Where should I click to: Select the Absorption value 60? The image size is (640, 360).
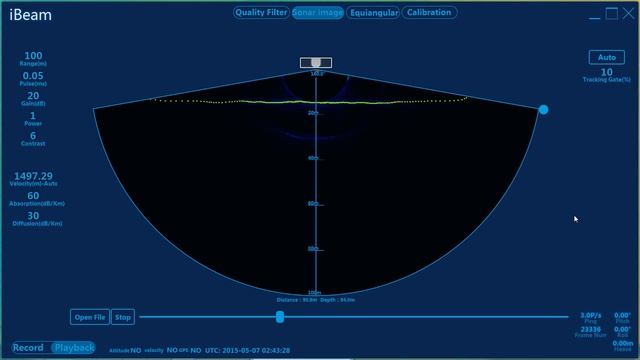tap(33, 196)
